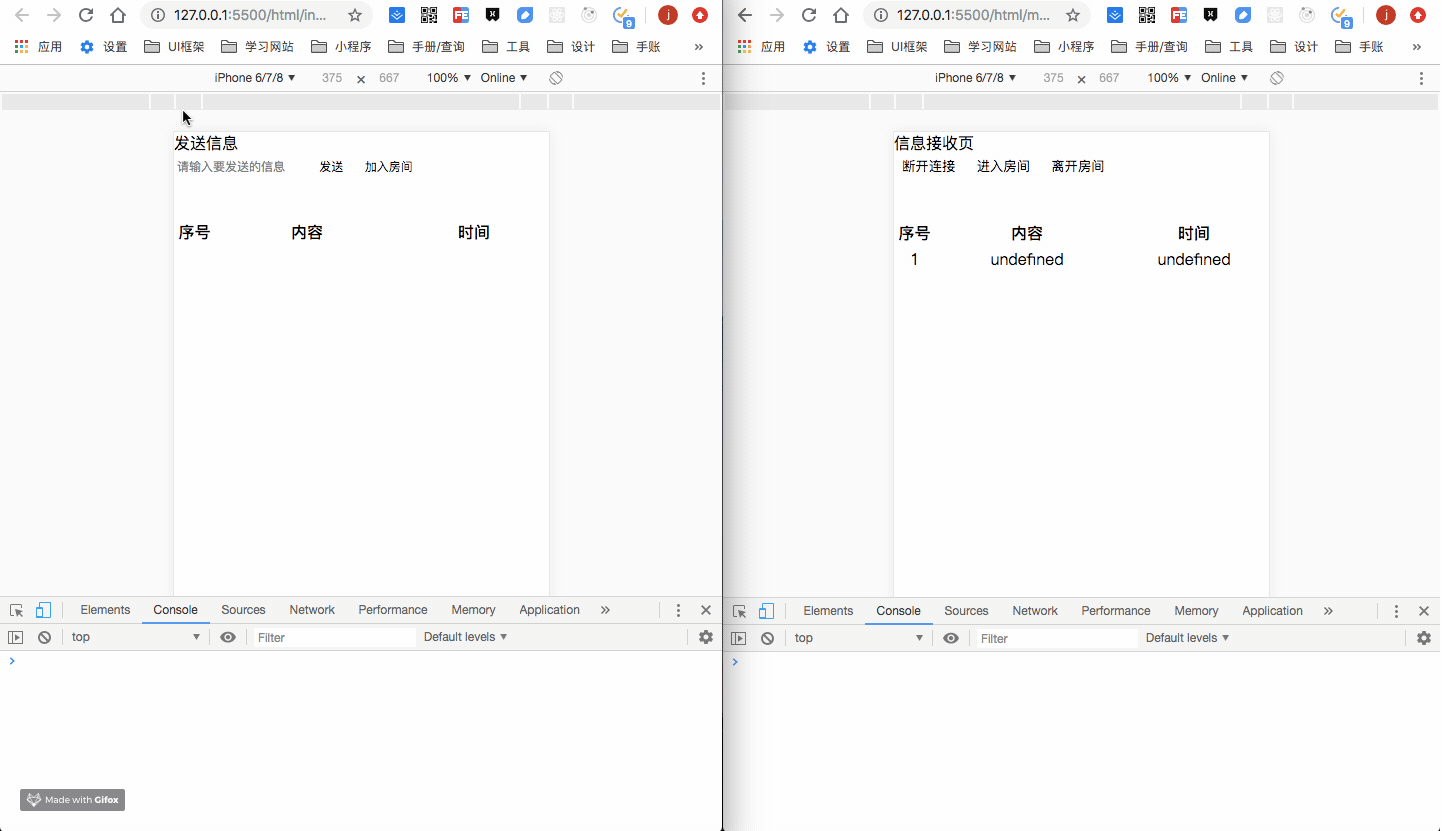The width and height of the screenshot is (1442, 831).
Task: Clear the console in the left DevTools panel
Action: point(44,637)
